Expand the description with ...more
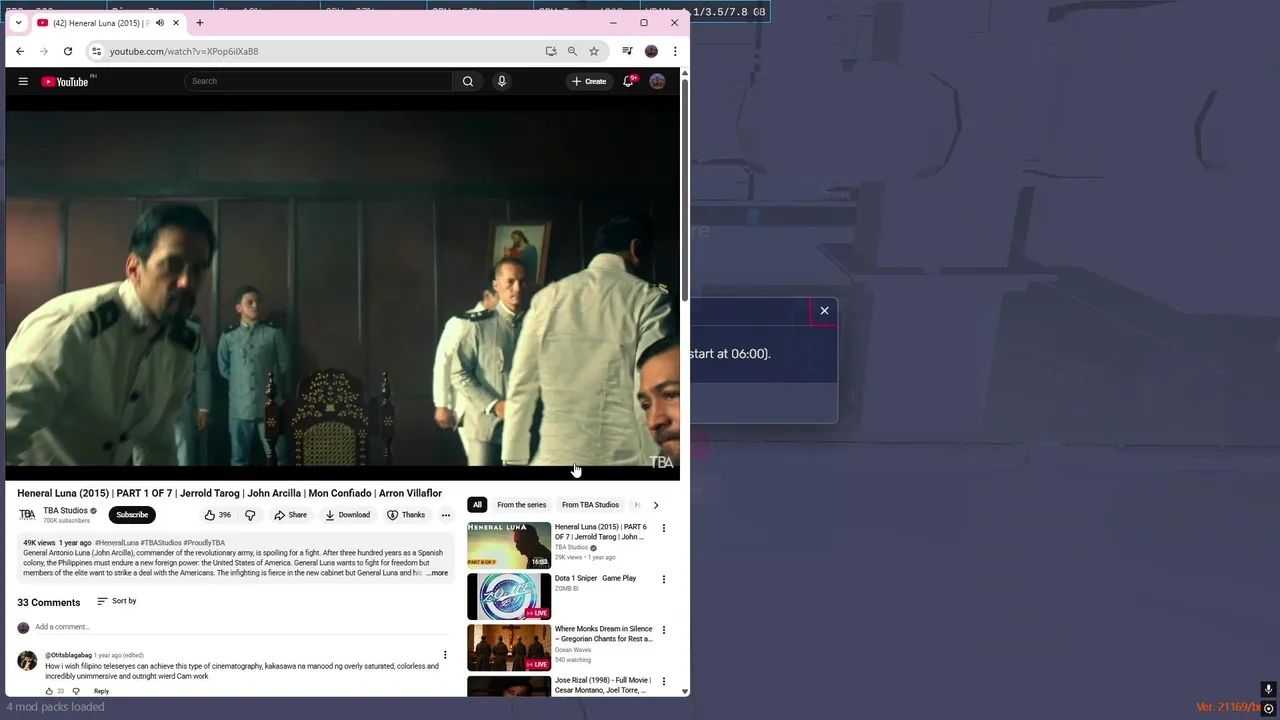 tap(437, 573)
